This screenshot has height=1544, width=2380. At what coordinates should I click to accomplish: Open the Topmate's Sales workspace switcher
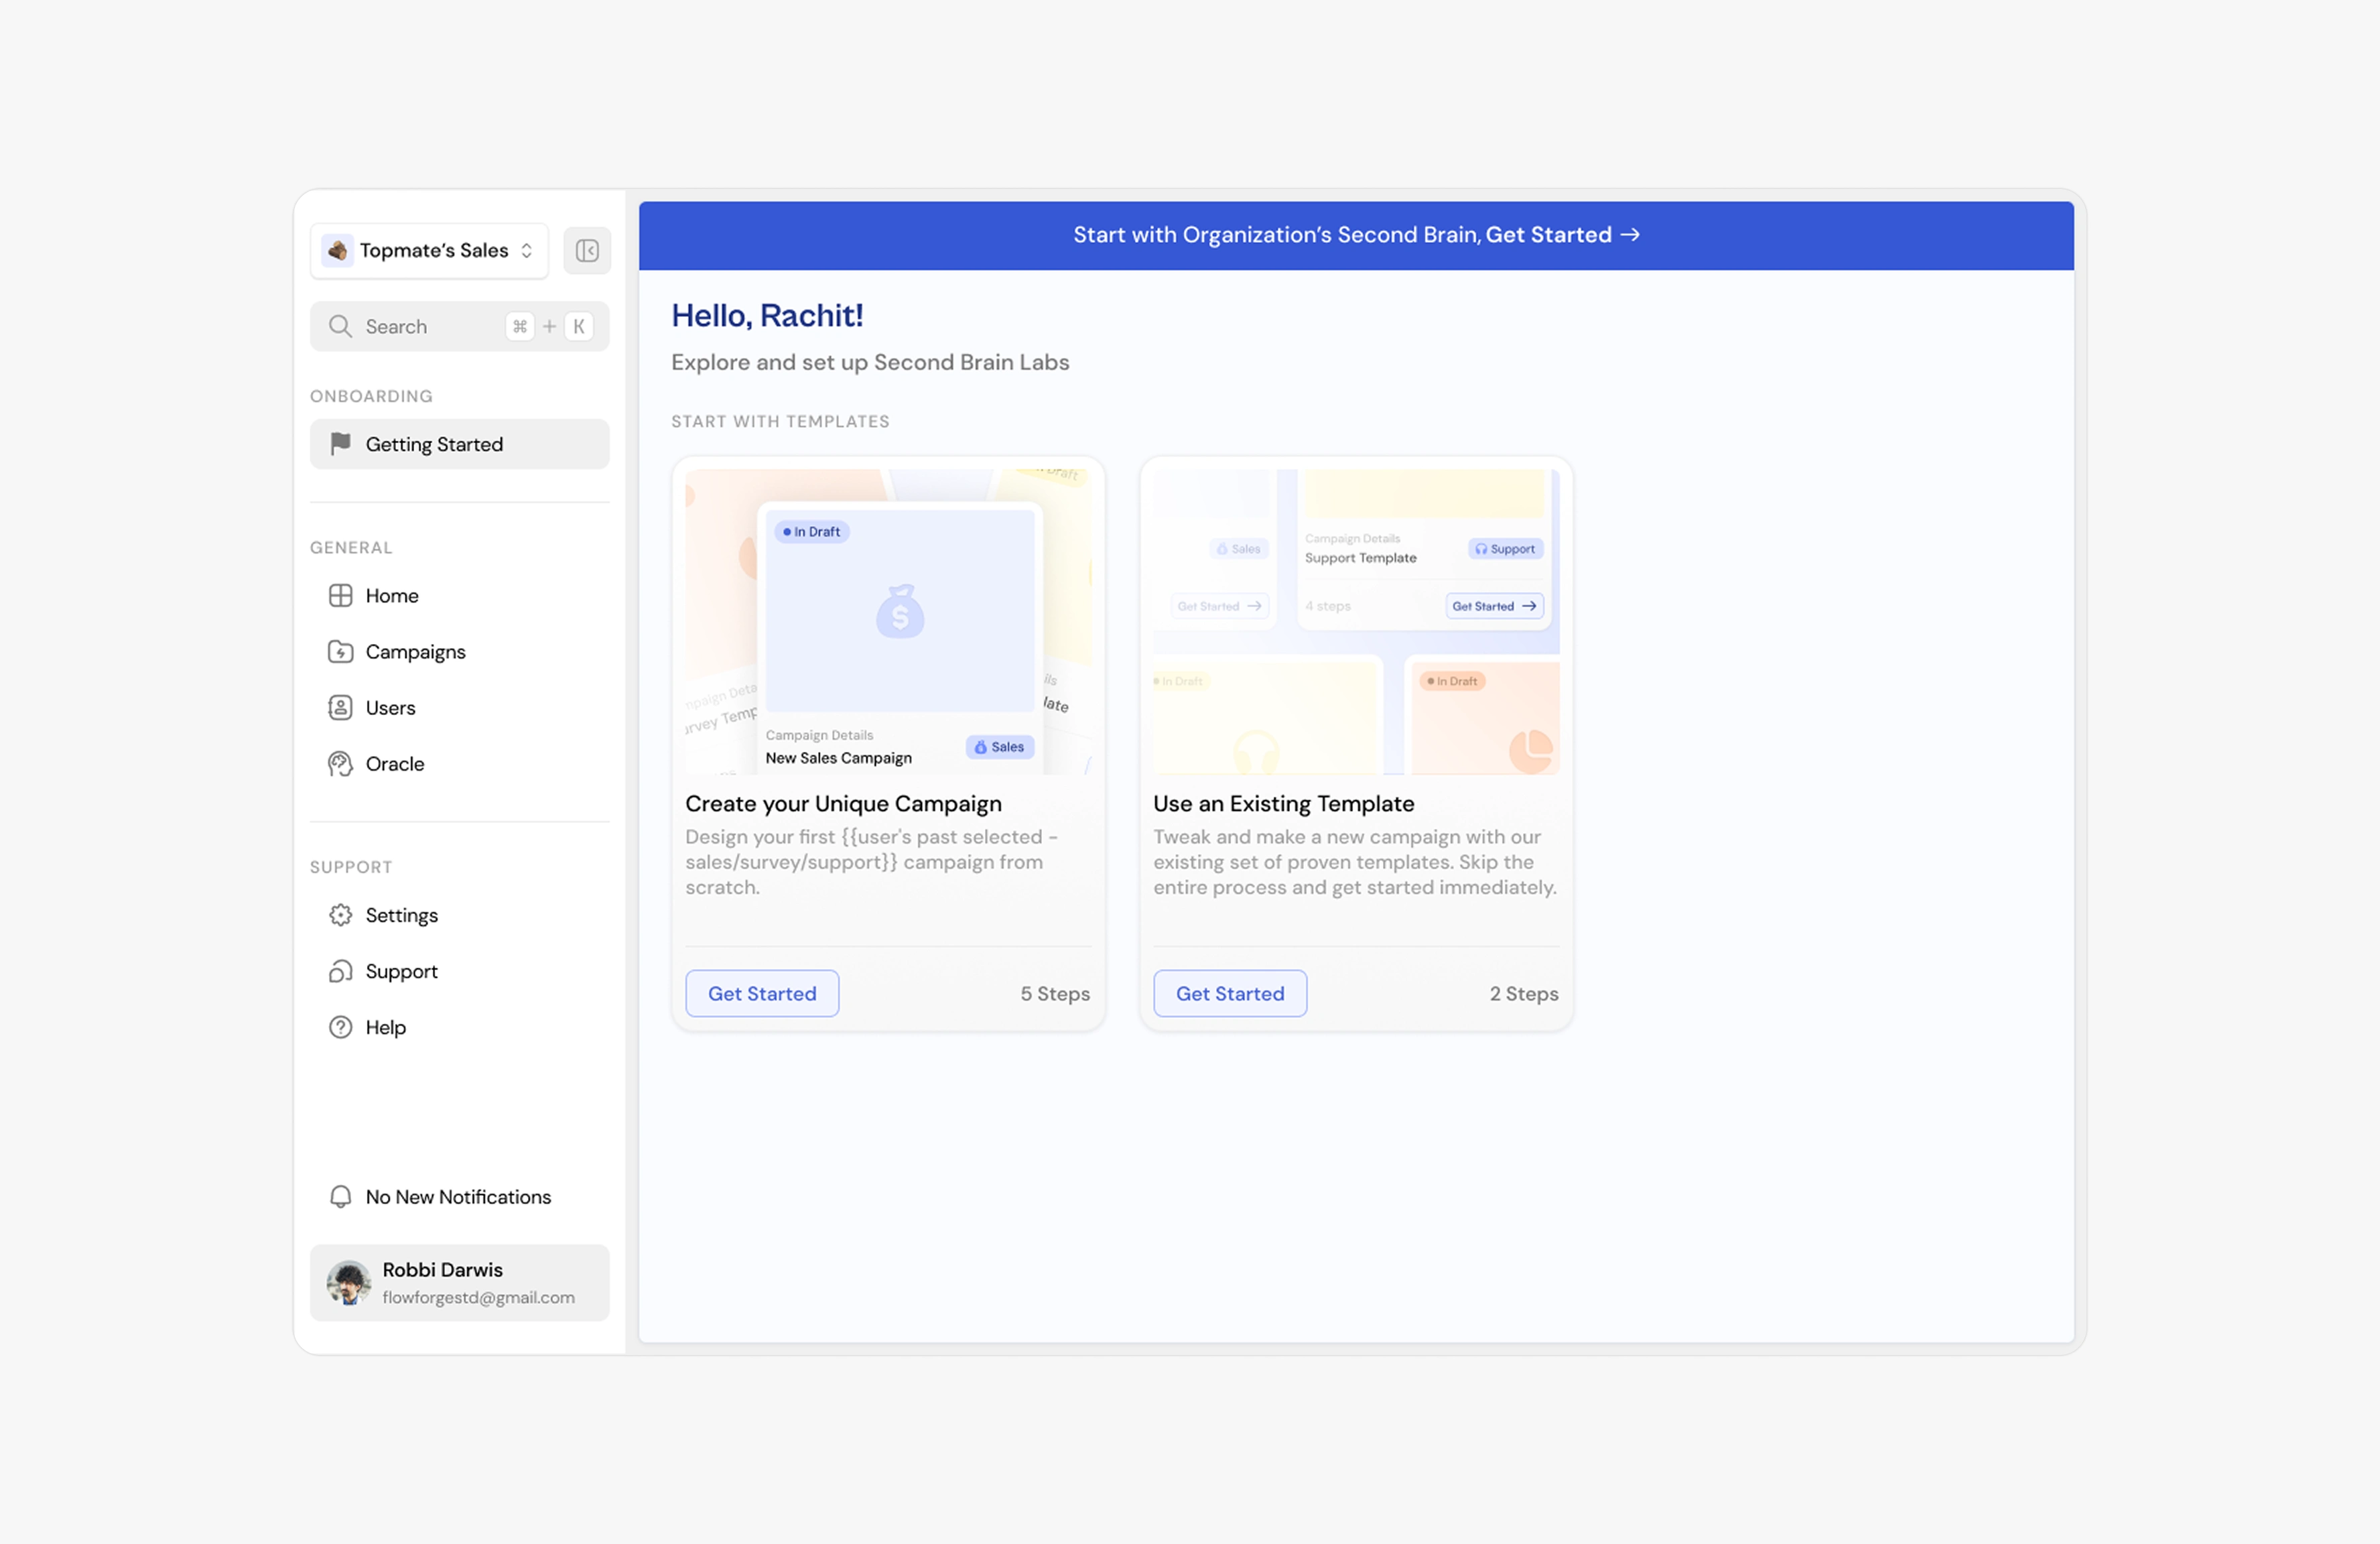tap(429, 250)
